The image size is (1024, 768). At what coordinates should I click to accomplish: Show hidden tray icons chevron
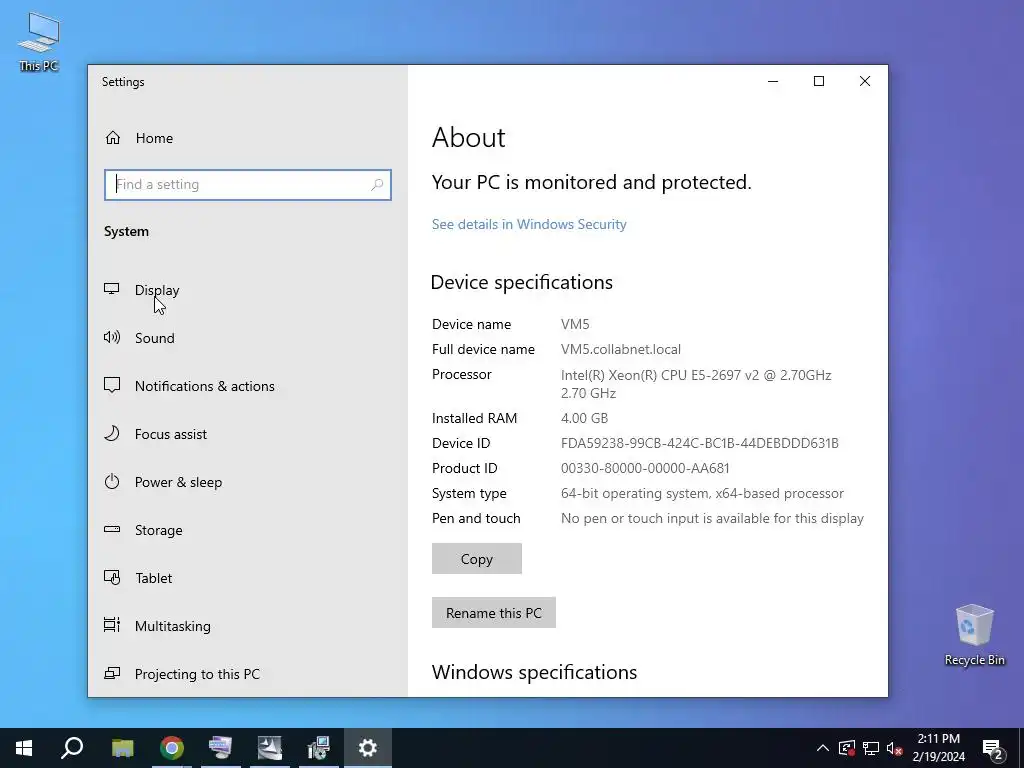823,748
